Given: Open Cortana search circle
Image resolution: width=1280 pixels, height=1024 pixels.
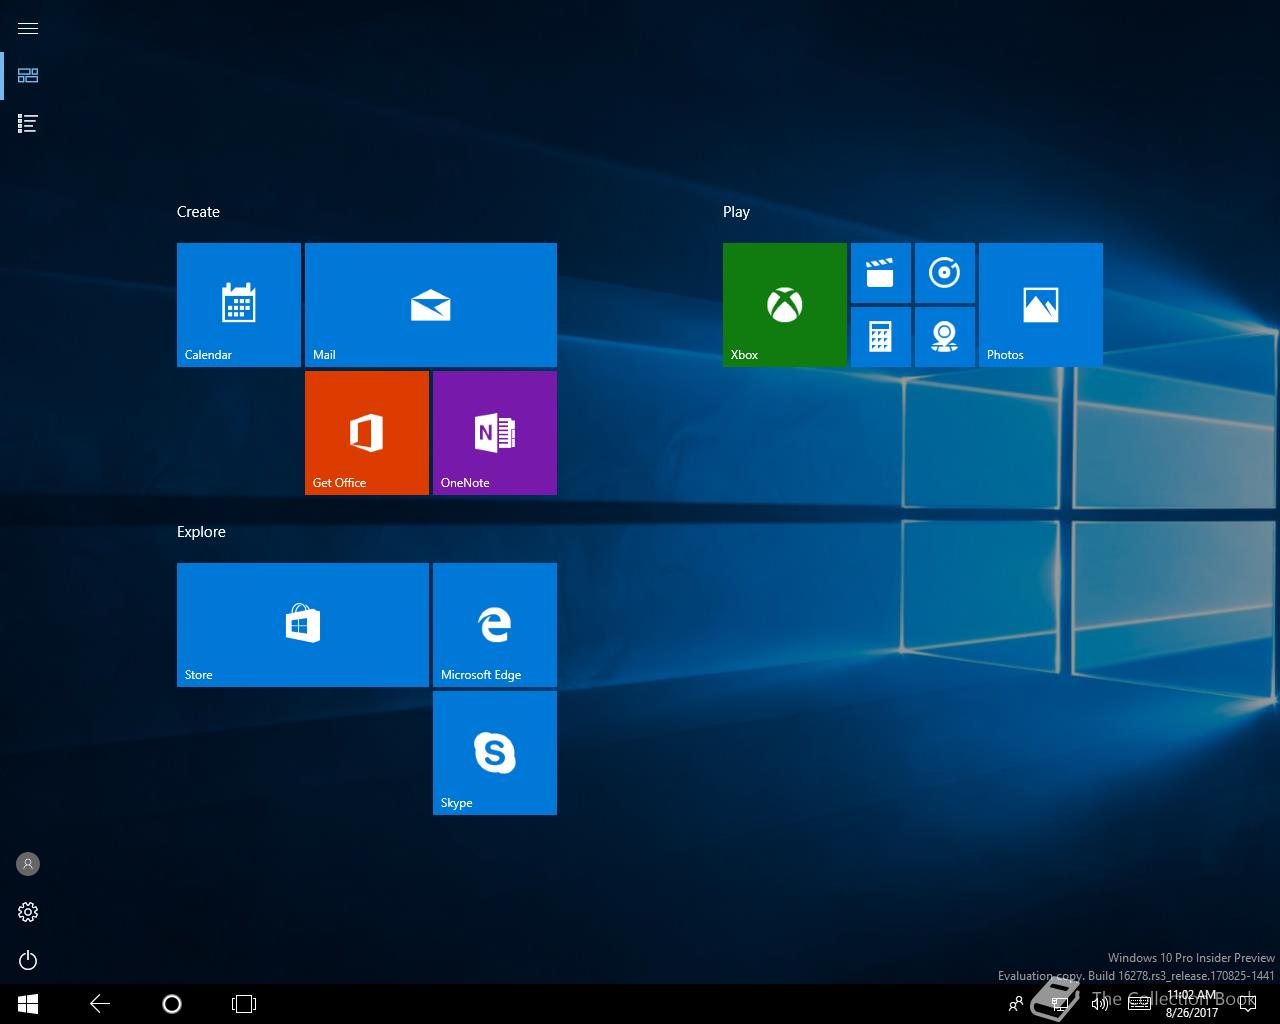Looking at the screenshot, I should coord(172,1004).
